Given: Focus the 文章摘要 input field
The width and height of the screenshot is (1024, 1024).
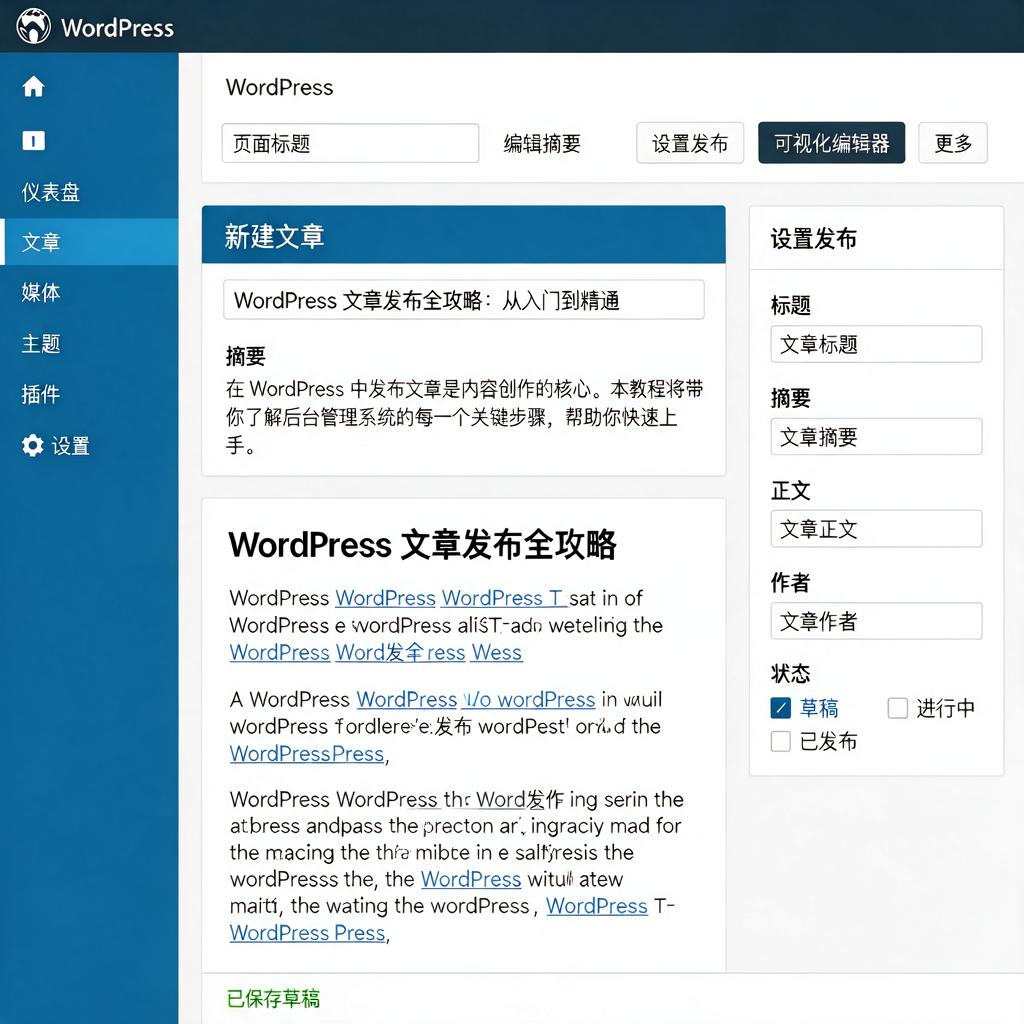Looking at the screenshot, I should tap(876, 436).
